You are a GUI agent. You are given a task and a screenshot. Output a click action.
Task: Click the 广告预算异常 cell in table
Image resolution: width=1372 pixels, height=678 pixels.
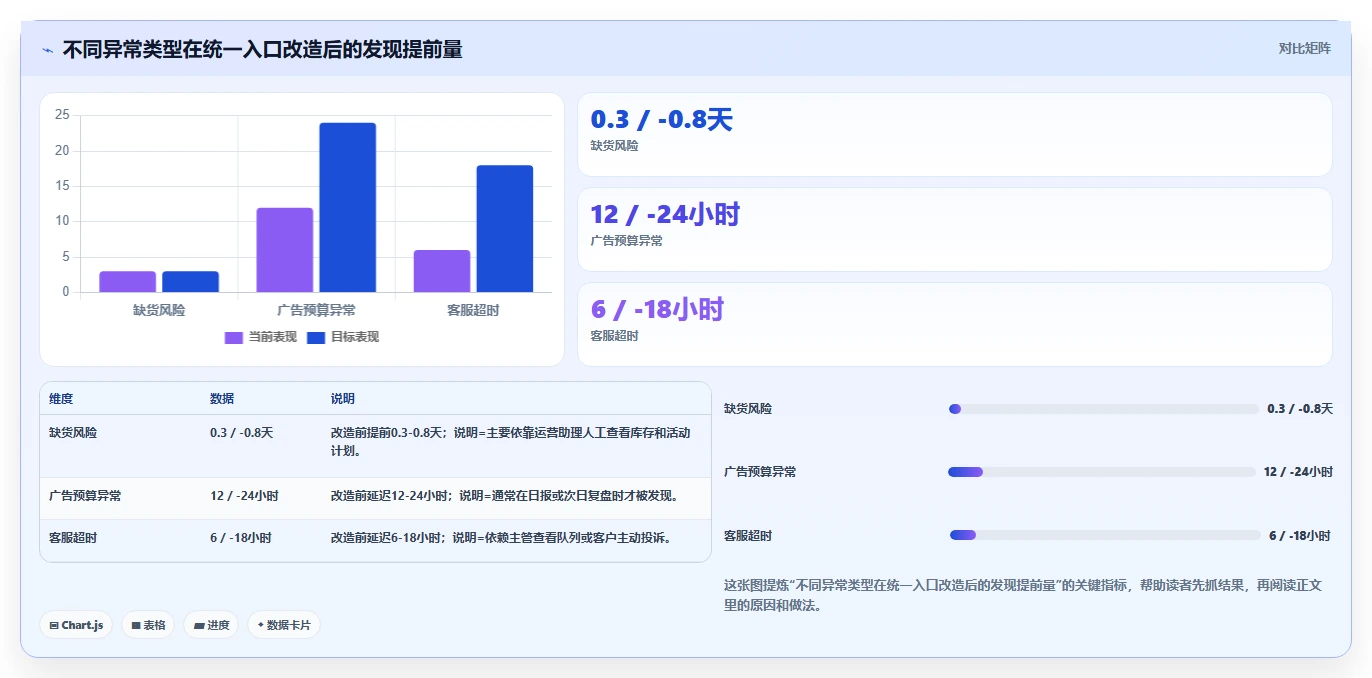coord(85,495)
